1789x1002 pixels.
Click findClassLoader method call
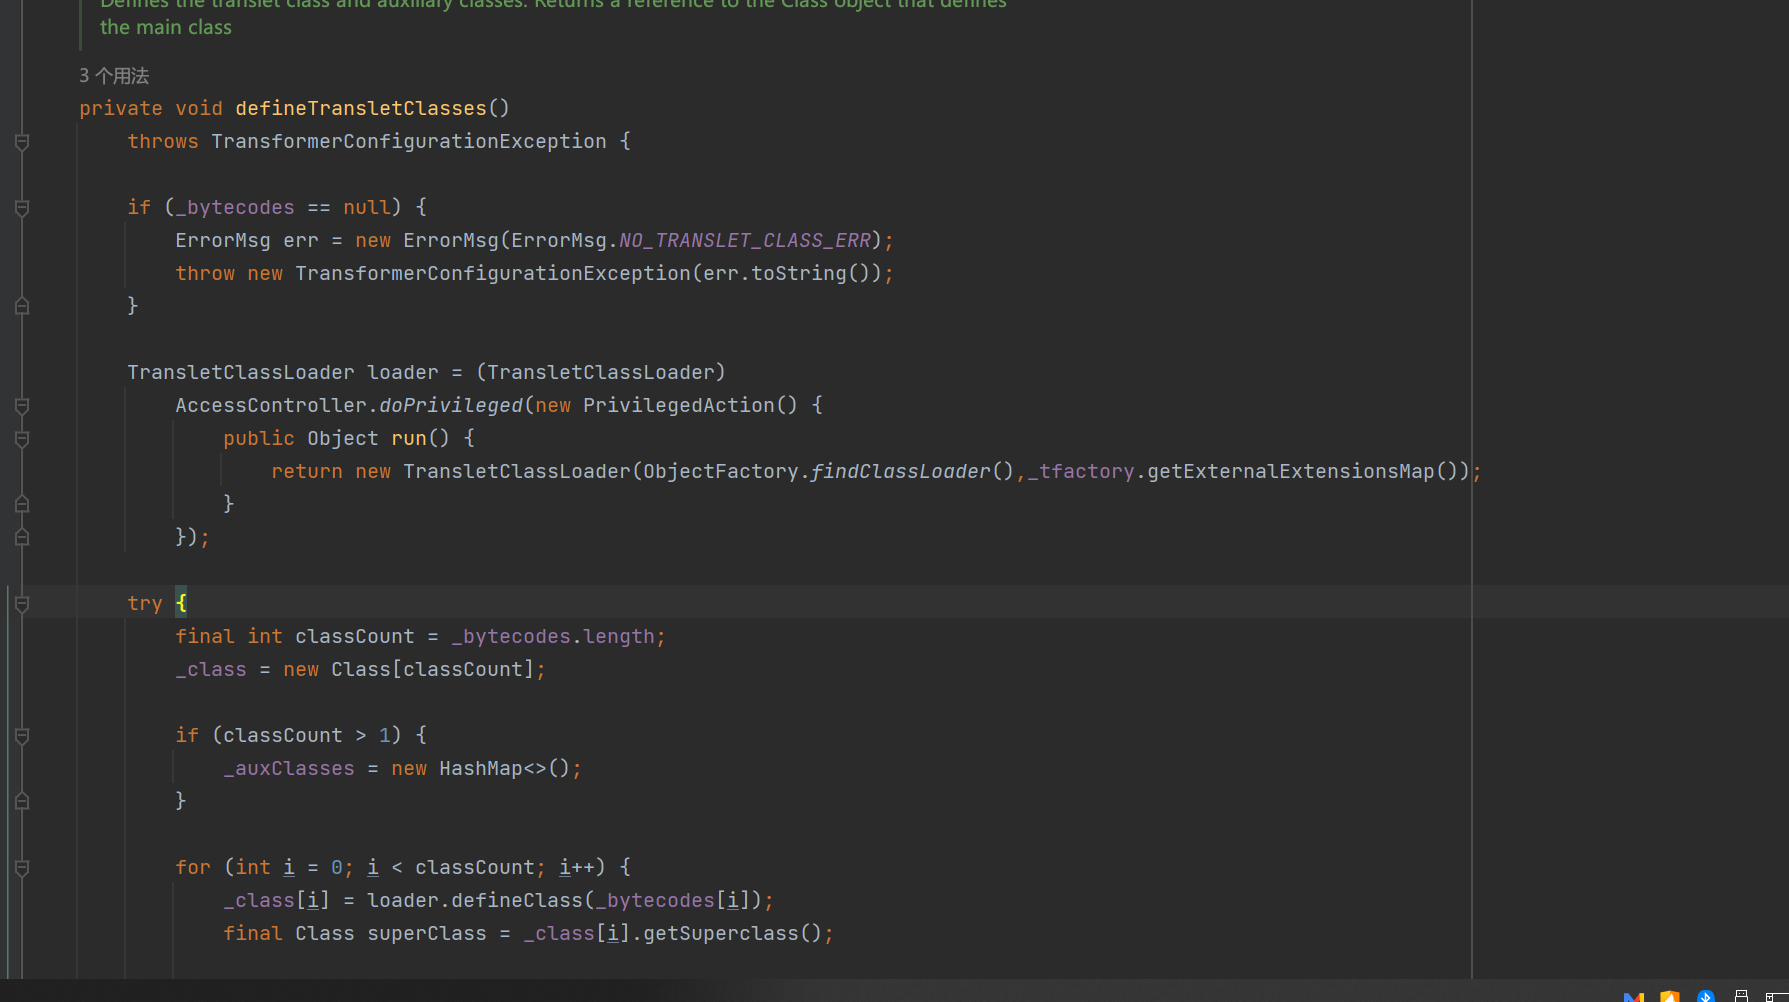[x=901, y=471]
